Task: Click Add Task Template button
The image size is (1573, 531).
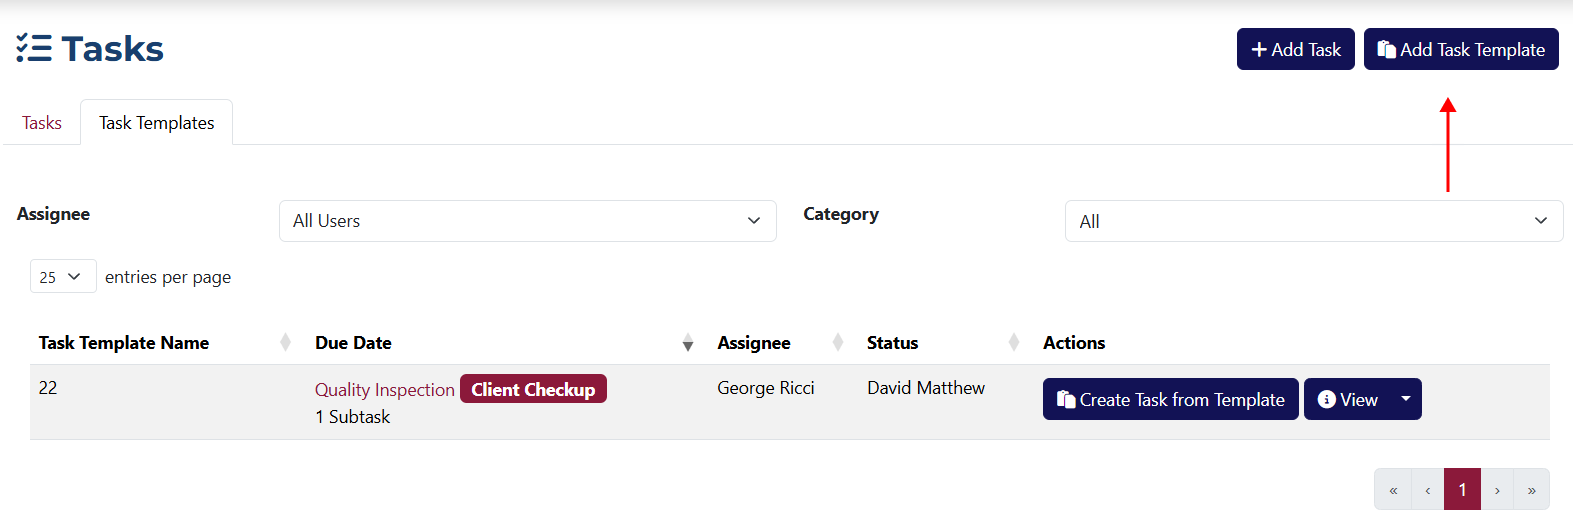Action: point(1460,49)
